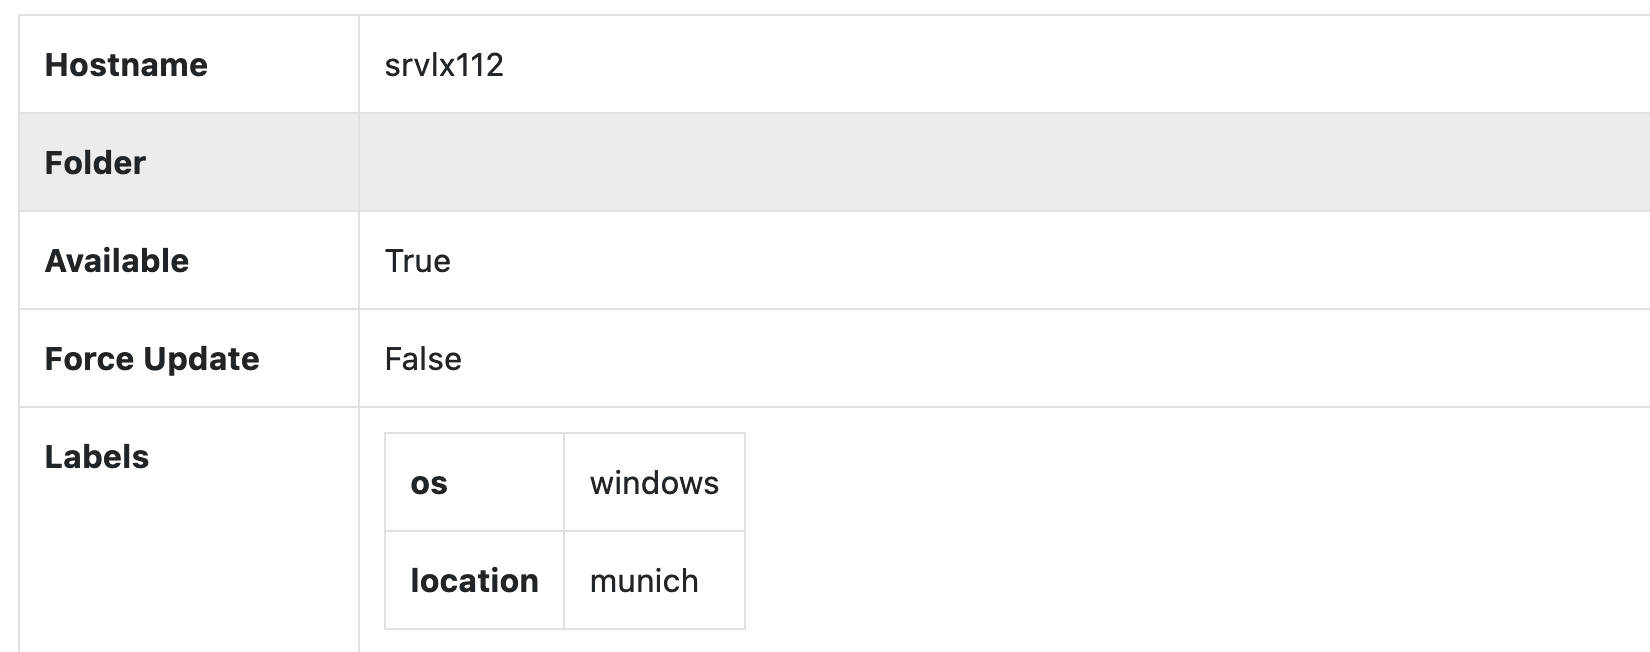Select the "windows" label value
The width and height of the screenshot is (1650, 652).
coord(654,483)
